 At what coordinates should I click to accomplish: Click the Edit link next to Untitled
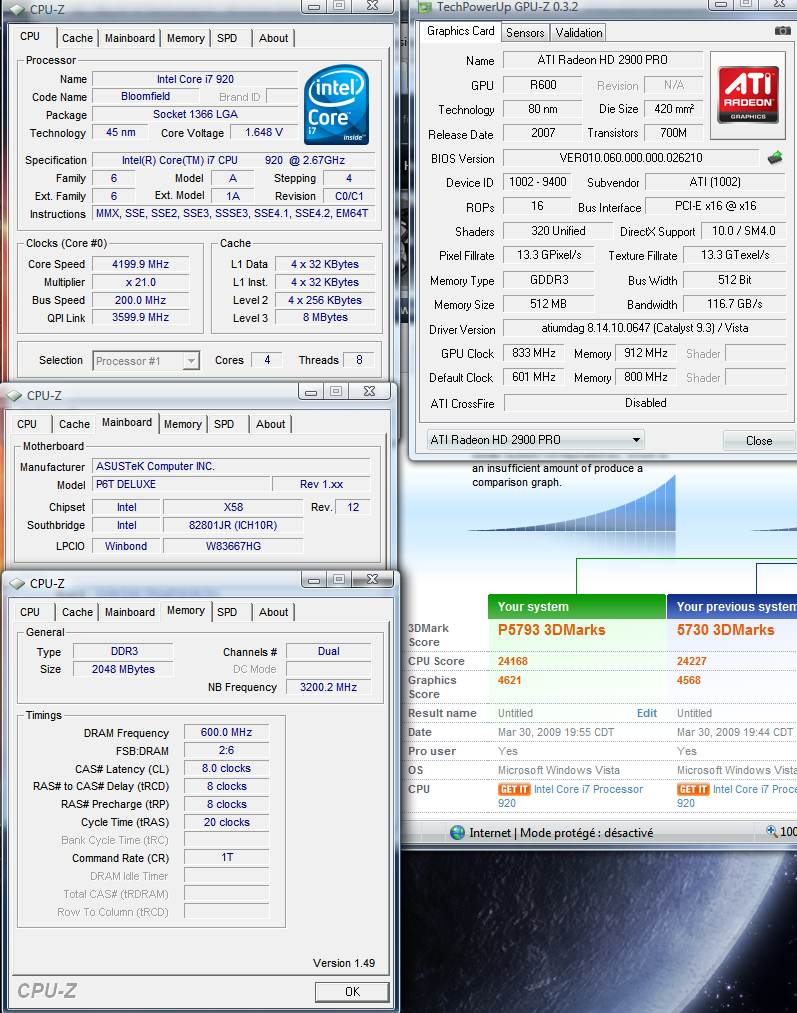[x=647, y=713]
